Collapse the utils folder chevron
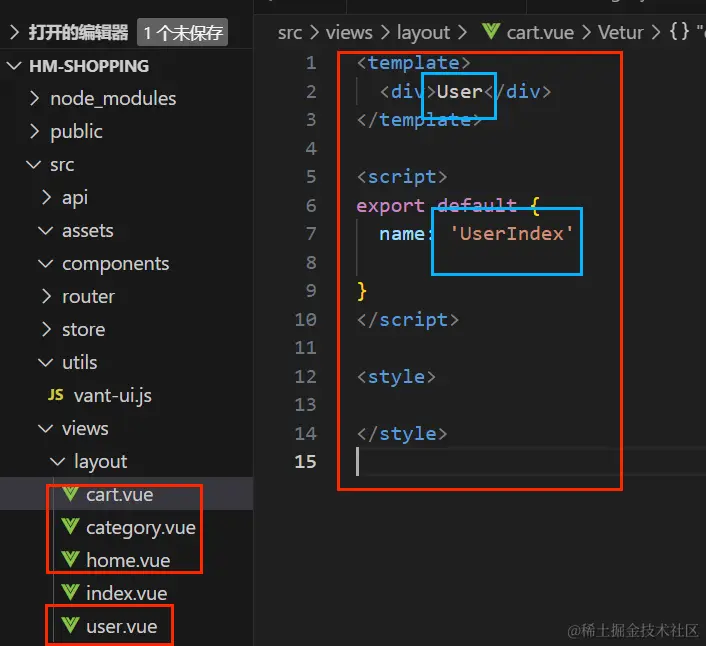This screenshot has height=646, width=706. (45, 362)
